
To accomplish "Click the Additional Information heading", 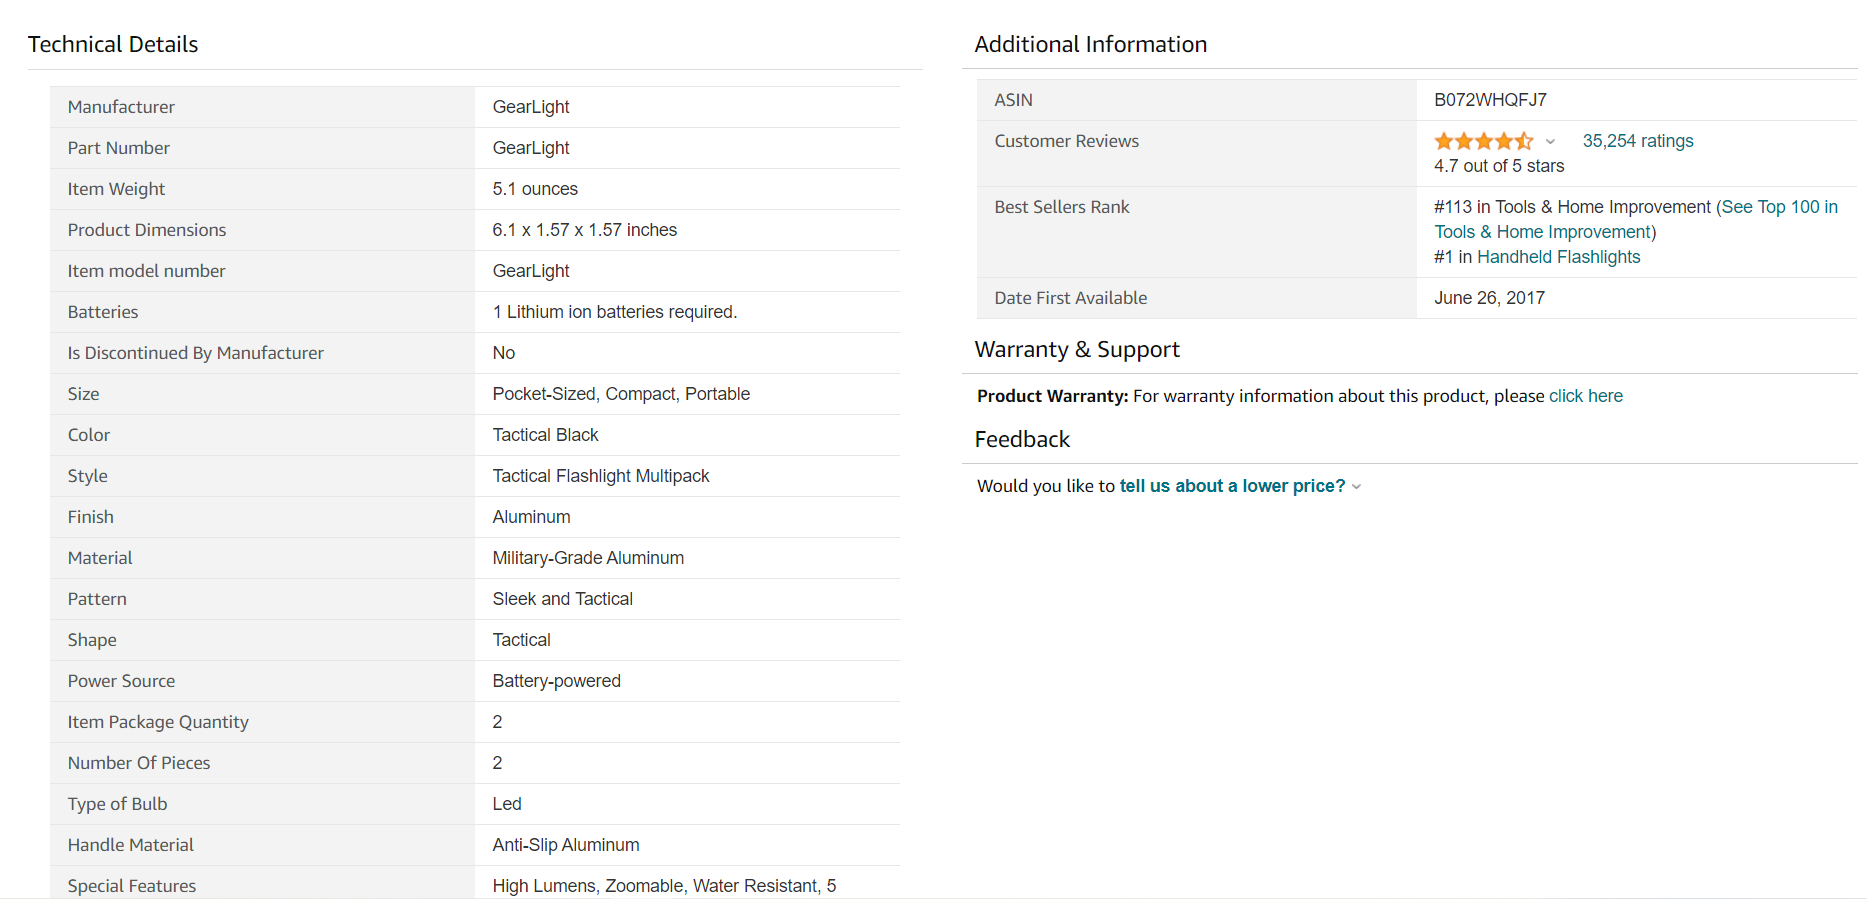I will [x=1091, y=44].
